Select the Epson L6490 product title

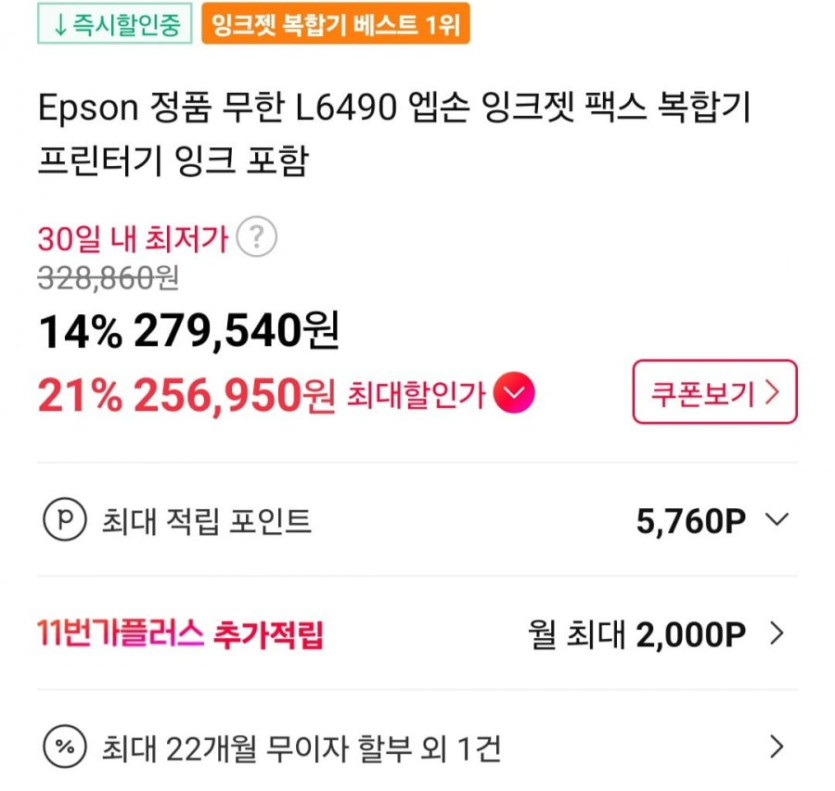point(393,135)
